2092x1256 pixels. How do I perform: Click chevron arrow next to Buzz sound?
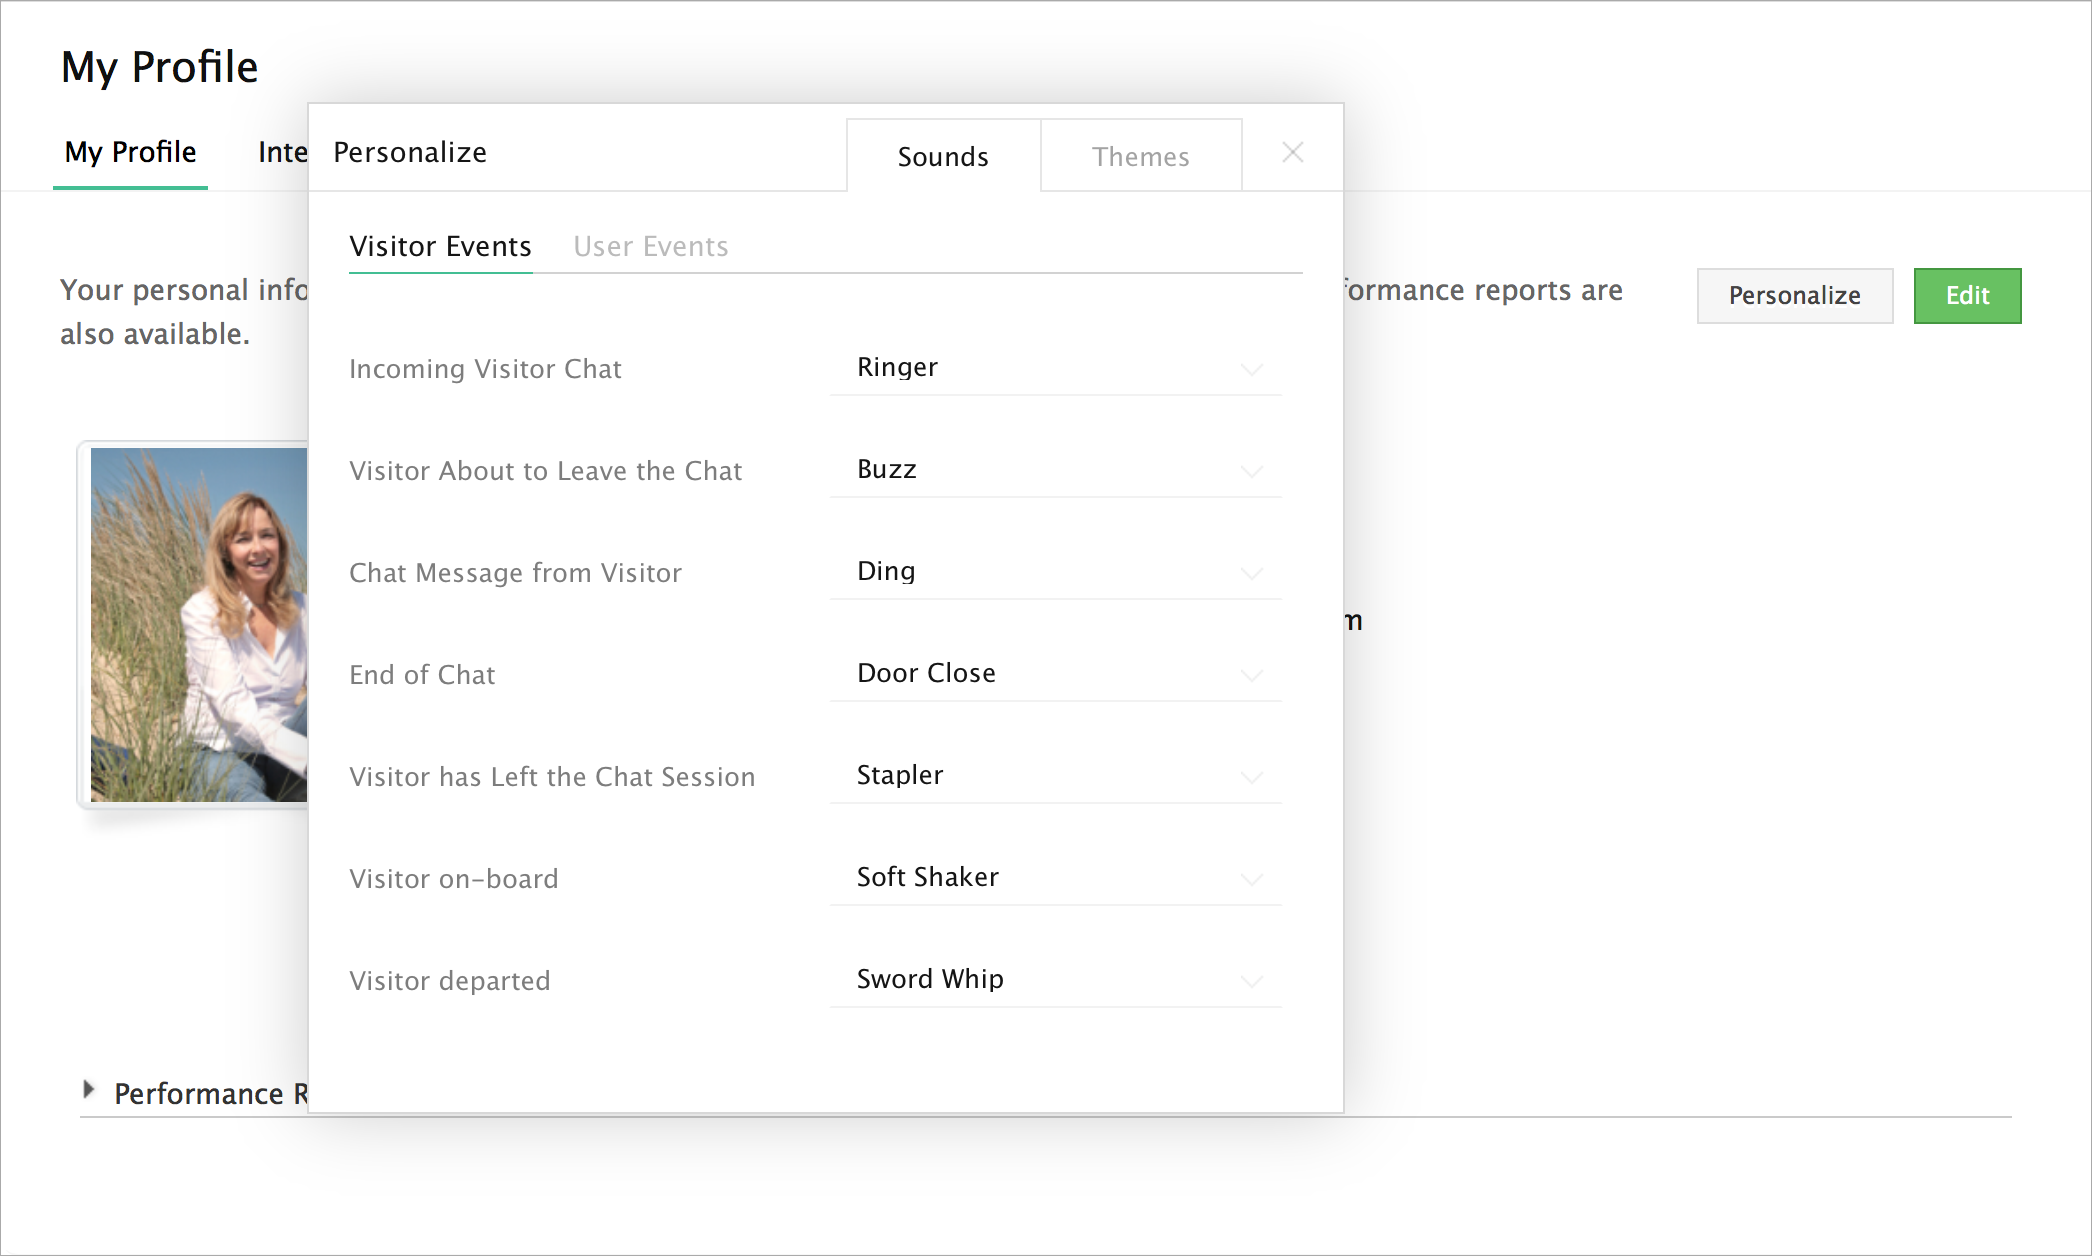1251,471
